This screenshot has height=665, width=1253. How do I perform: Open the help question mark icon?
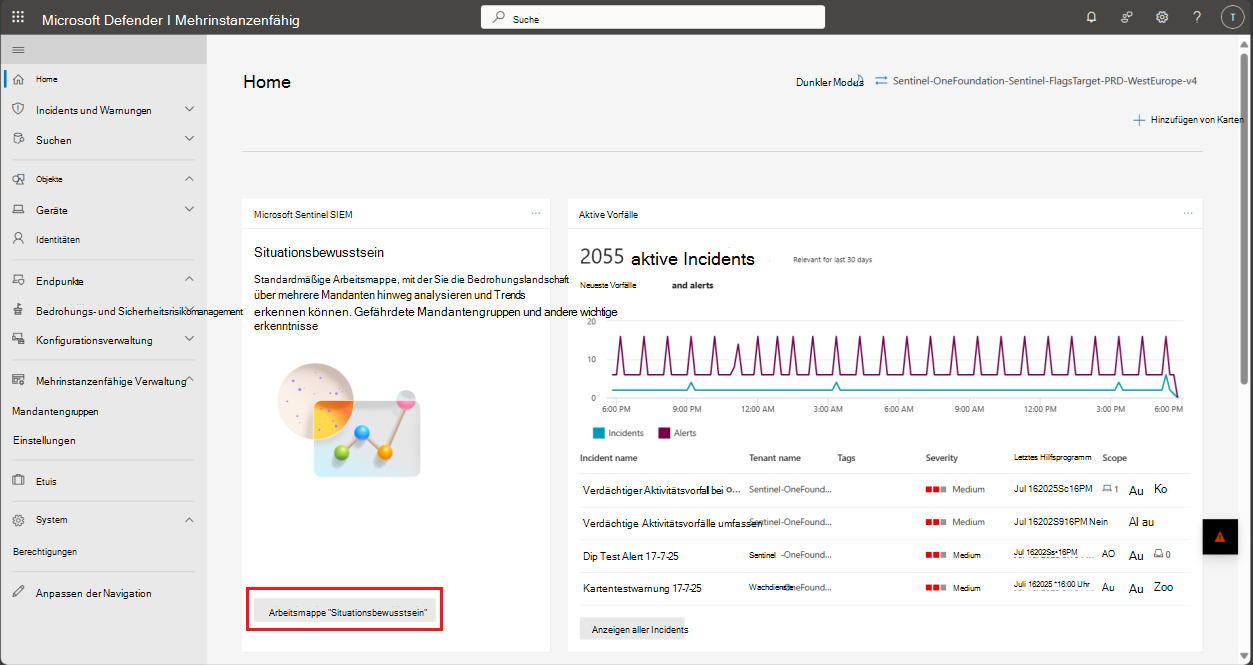[1197, 17]
